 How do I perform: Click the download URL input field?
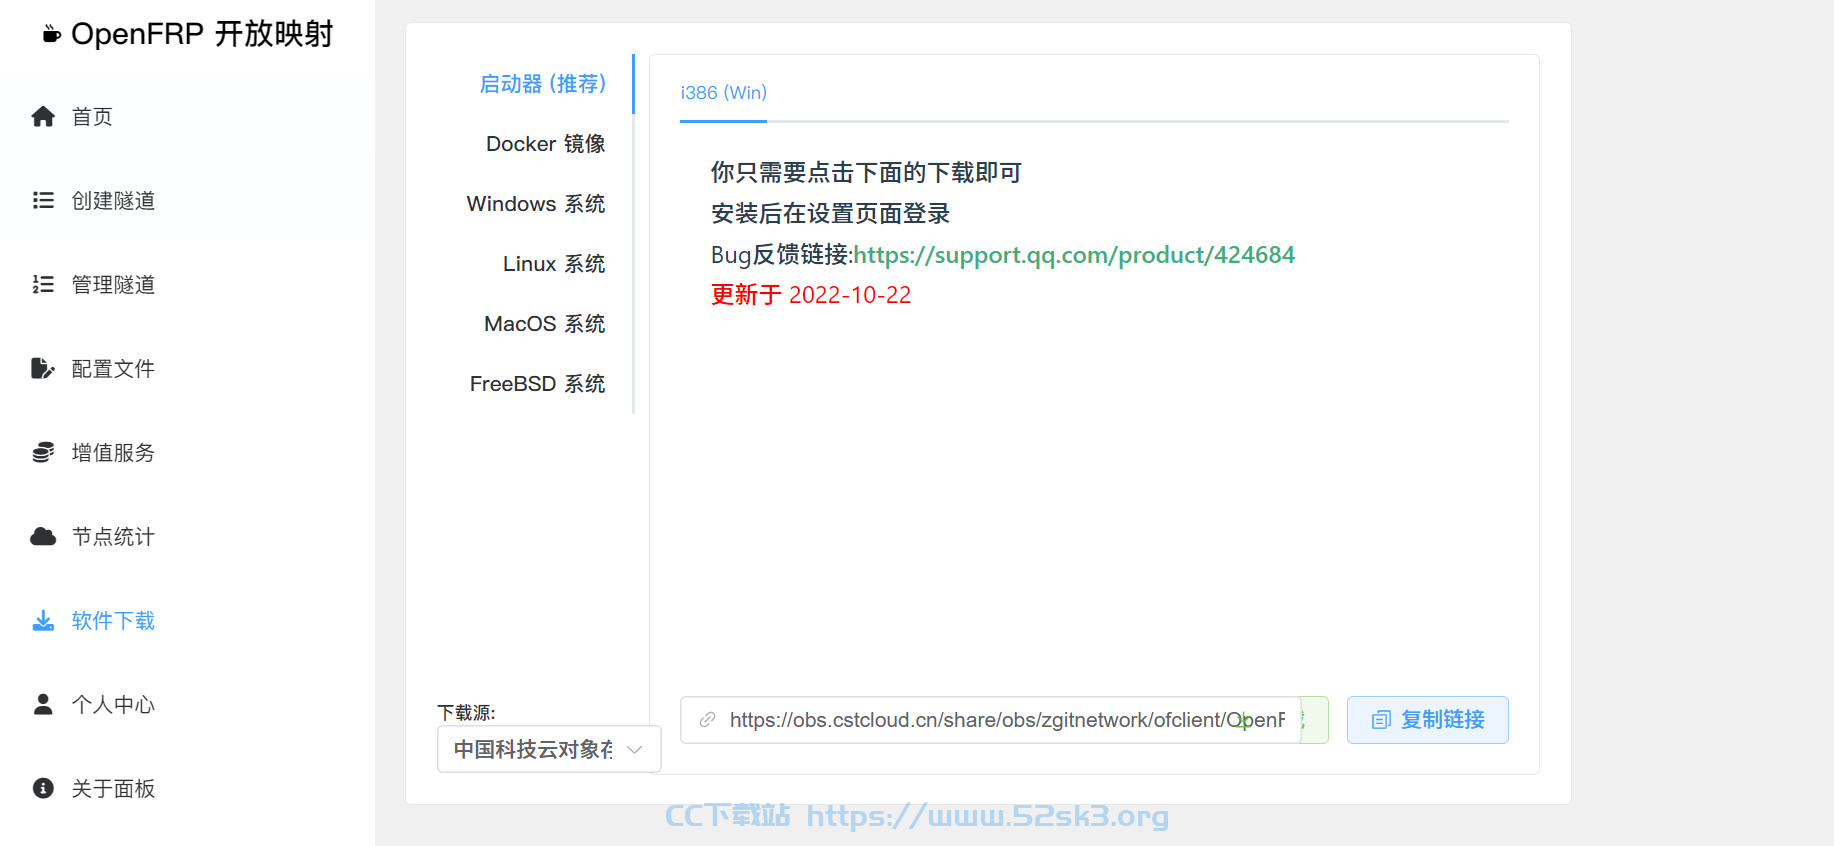[x=990, y=720]
